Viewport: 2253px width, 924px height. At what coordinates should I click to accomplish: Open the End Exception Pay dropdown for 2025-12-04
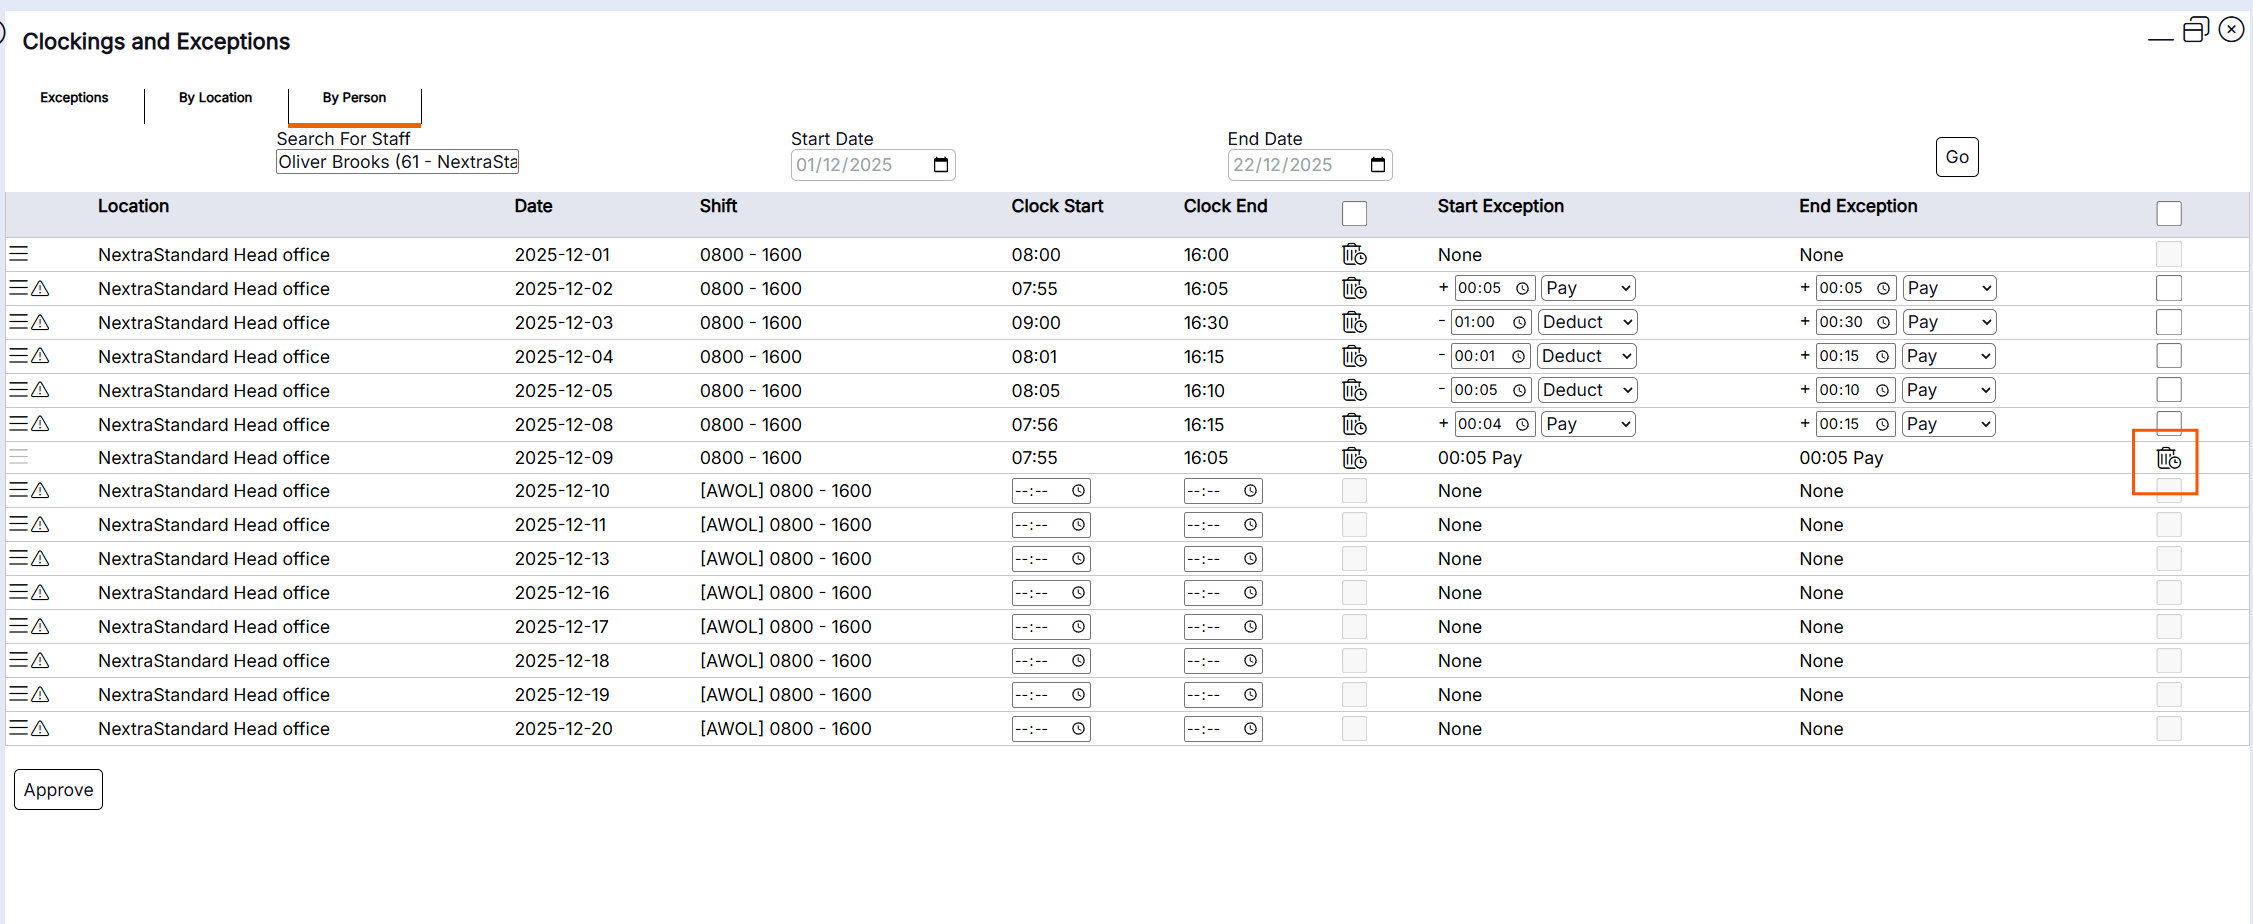tap(1949, 356)
